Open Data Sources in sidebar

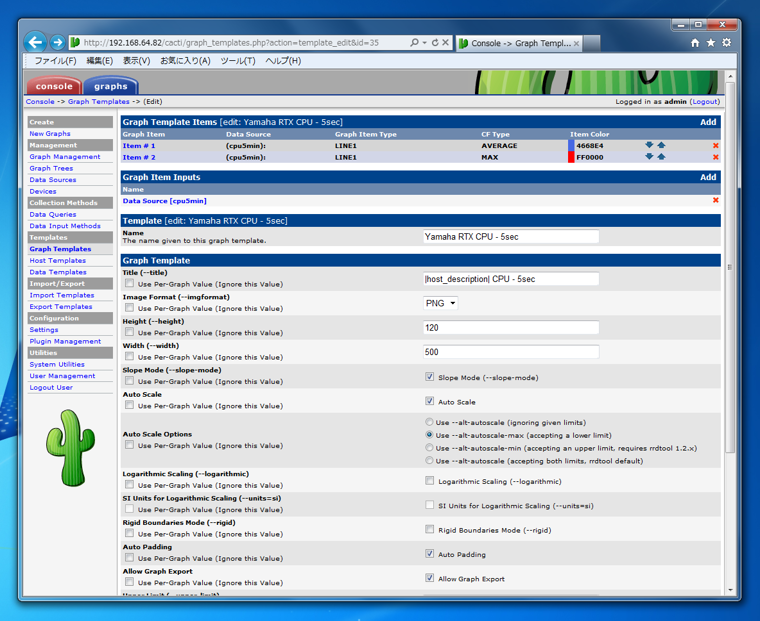pyautogui.click(x=53, y=180)
